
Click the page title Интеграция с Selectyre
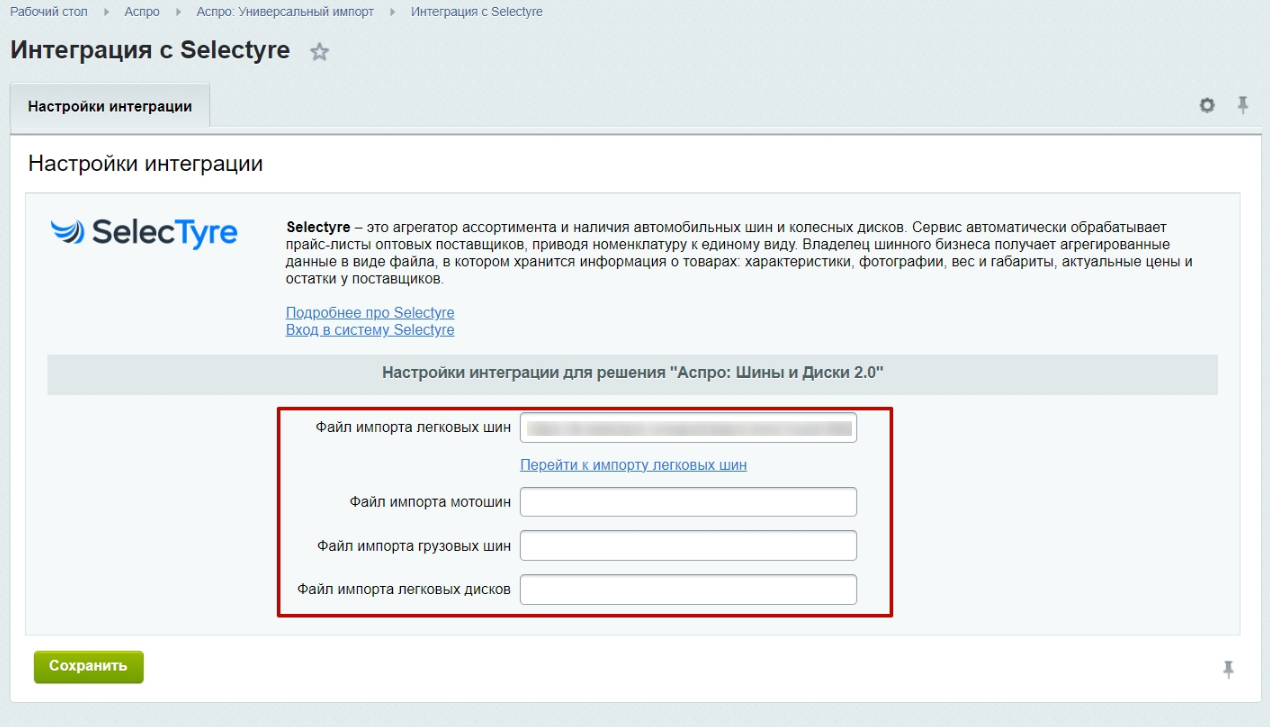(x=150, y=50)
